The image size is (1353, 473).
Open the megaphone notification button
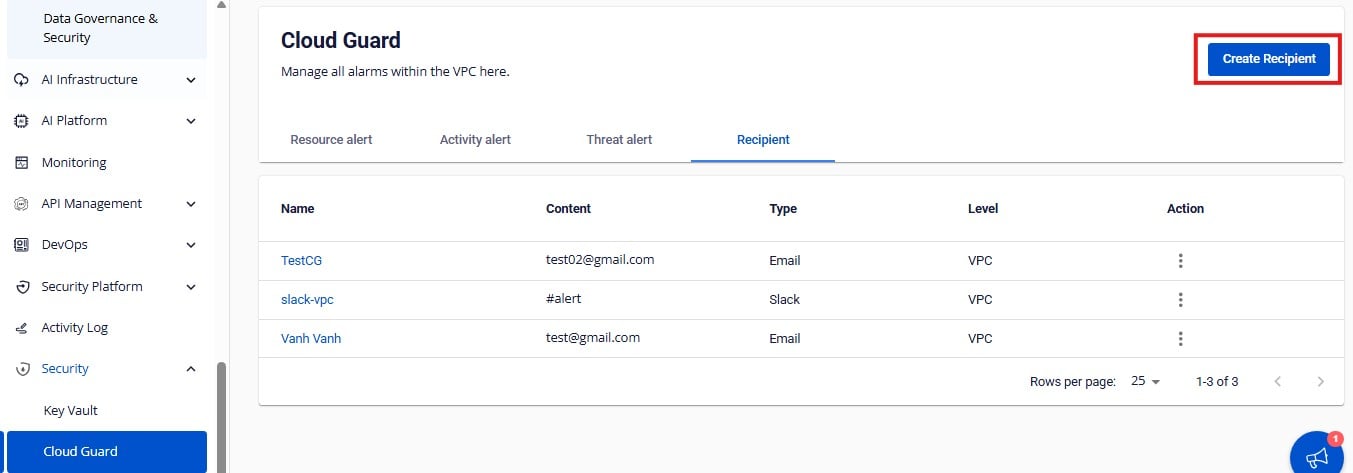(1317, 456)
